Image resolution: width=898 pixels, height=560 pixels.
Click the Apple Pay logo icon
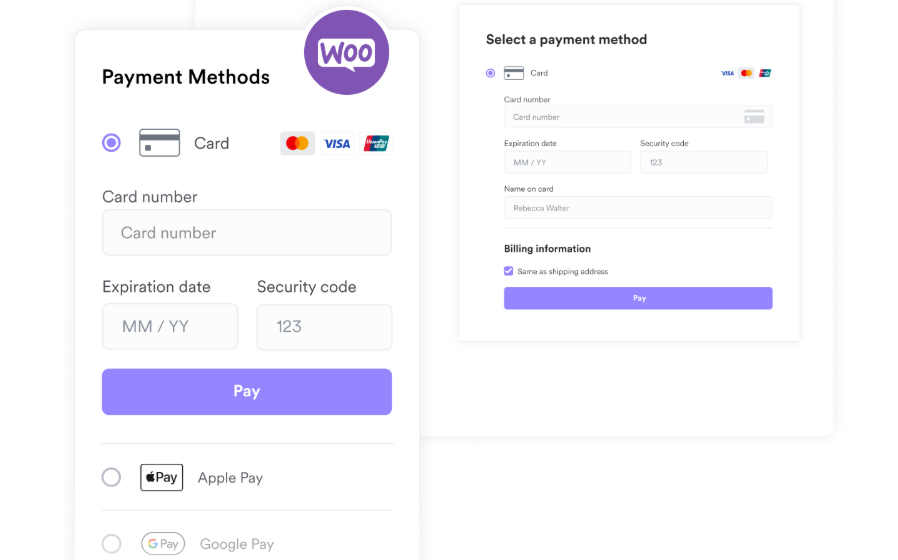[161, 477]
